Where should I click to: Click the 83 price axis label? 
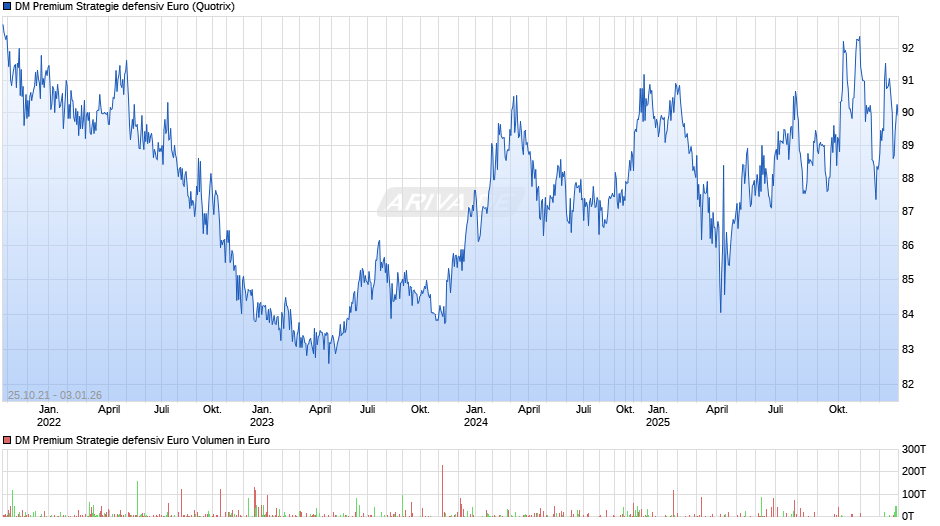pyautogui.click(x=908, y=350)
